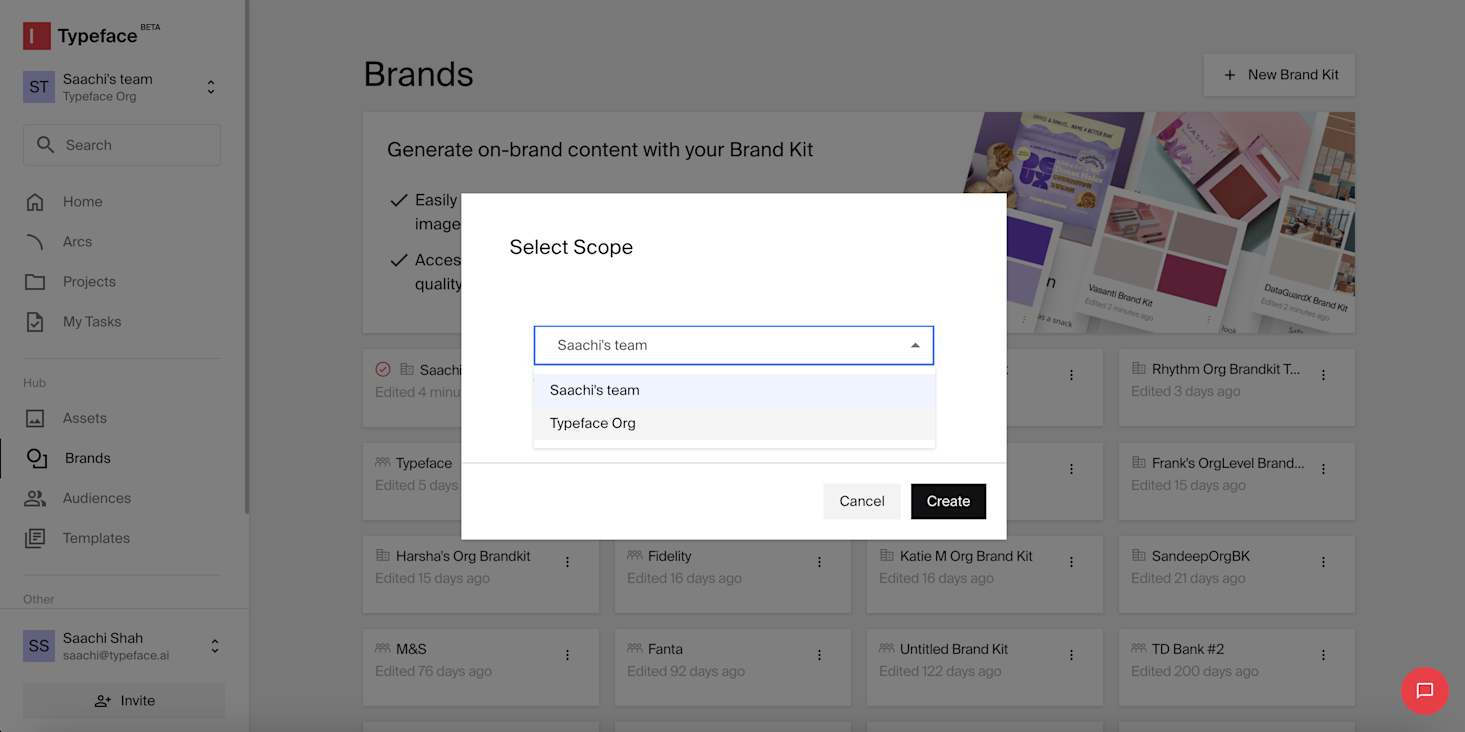Click the My Tasks checklist icon
Image resolution: width=1465 pixels, height=732 pixels.
[35, 322]
